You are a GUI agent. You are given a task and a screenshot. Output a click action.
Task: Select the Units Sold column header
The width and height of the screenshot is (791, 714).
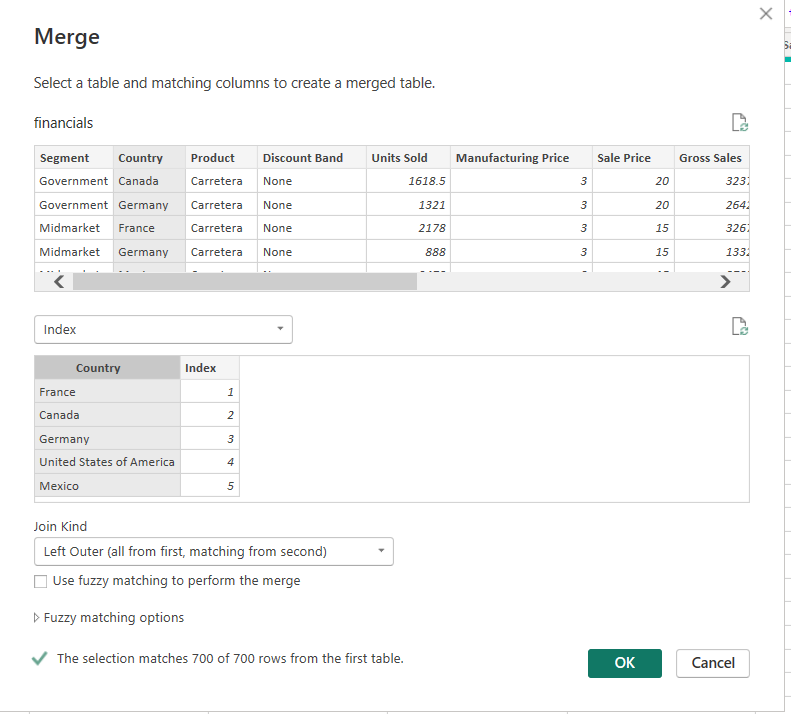coord(408,158)
